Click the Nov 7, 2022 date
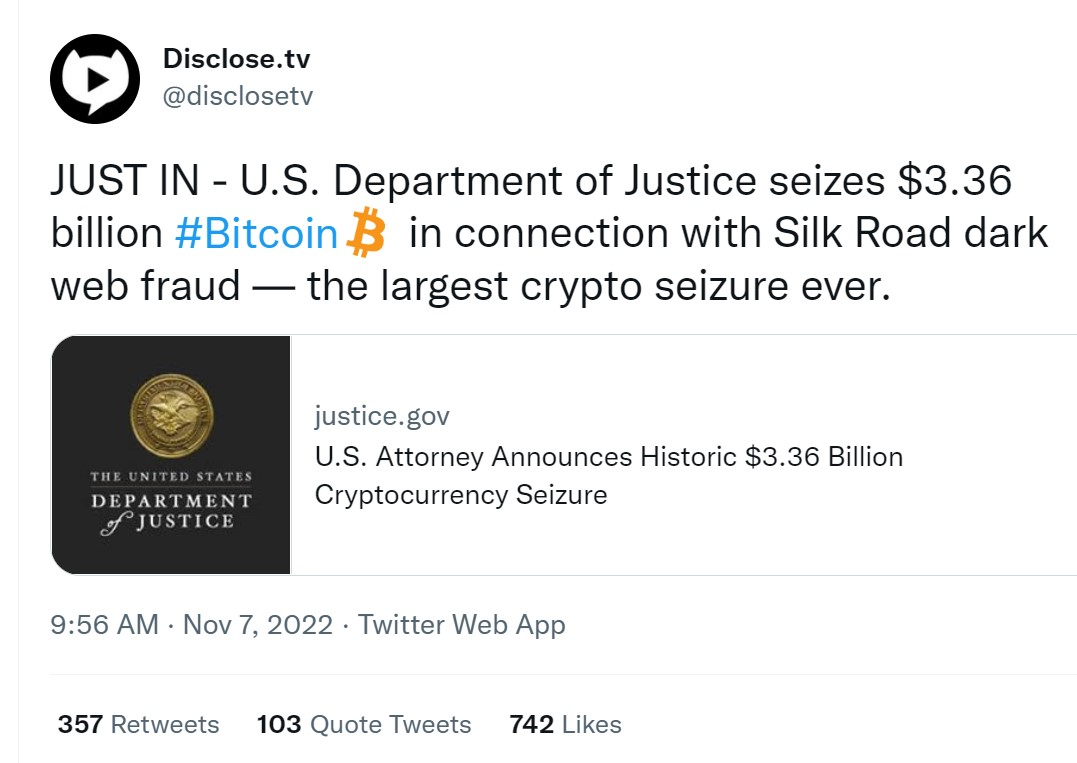 click(258, 625)
